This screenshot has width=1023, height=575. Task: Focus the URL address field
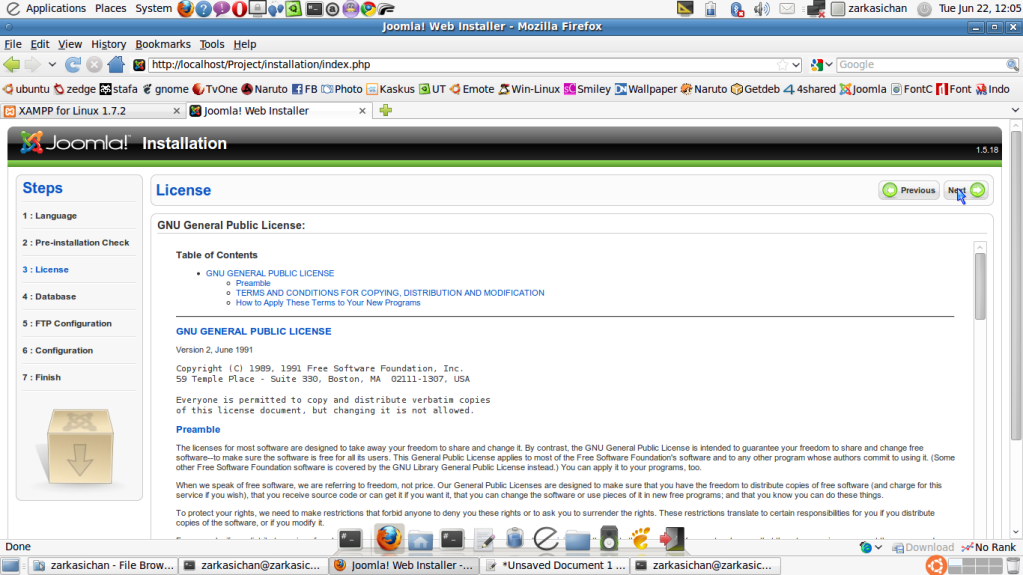(x=463, y=65)
